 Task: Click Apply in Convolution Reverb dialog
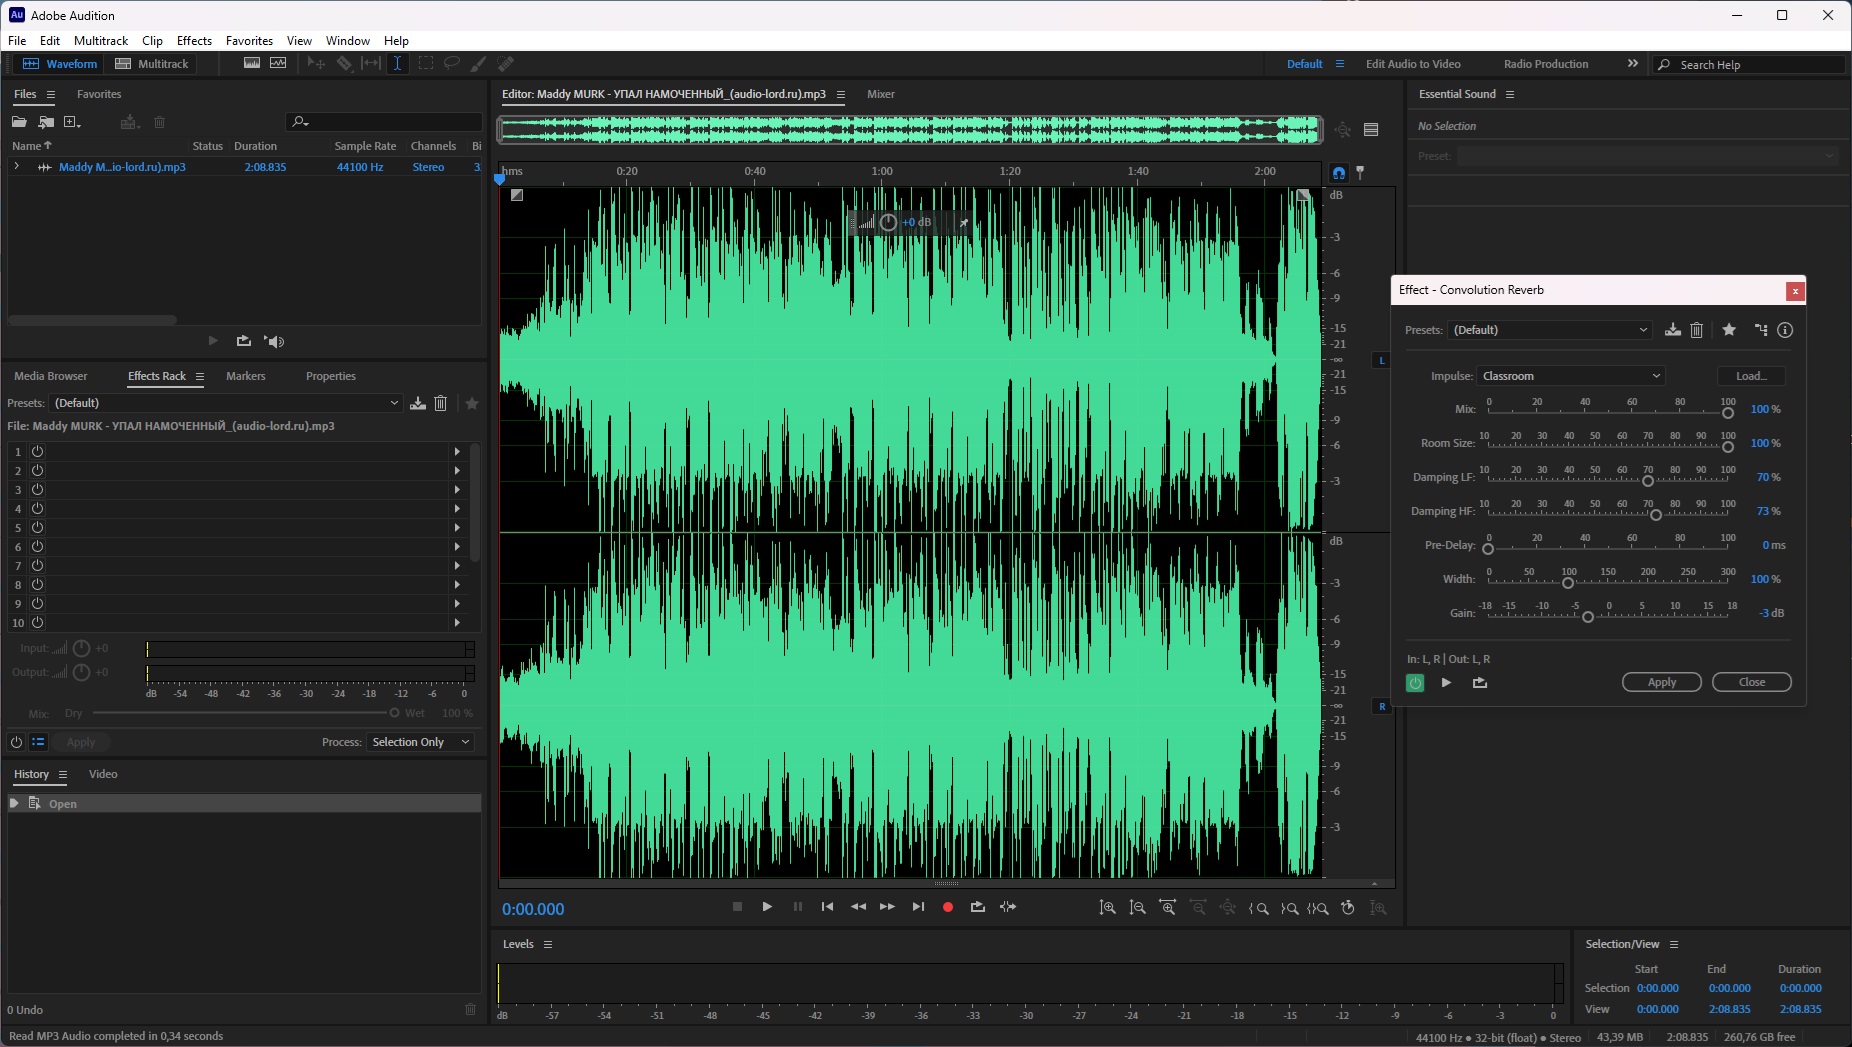1661,682
